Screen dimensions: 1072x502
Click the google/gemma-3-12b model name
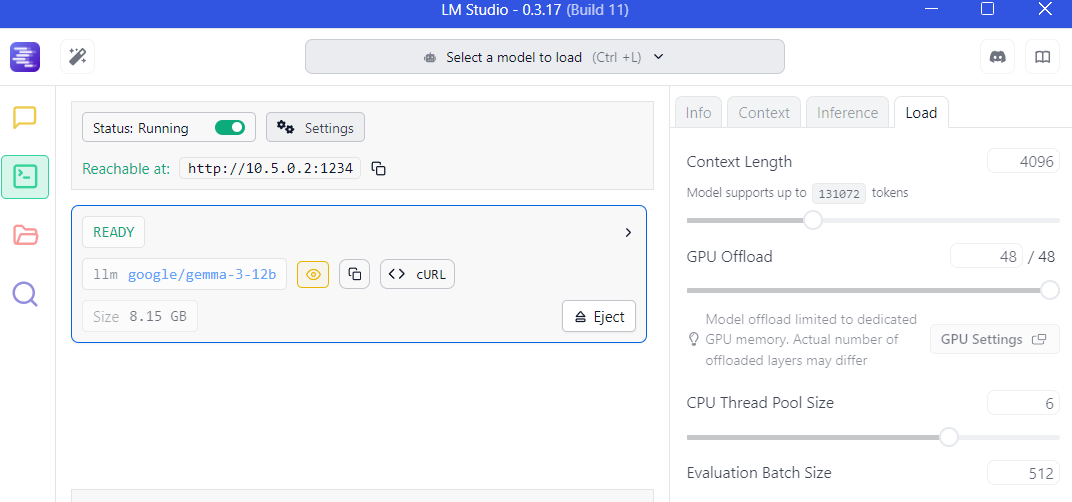tap(202, 274)
